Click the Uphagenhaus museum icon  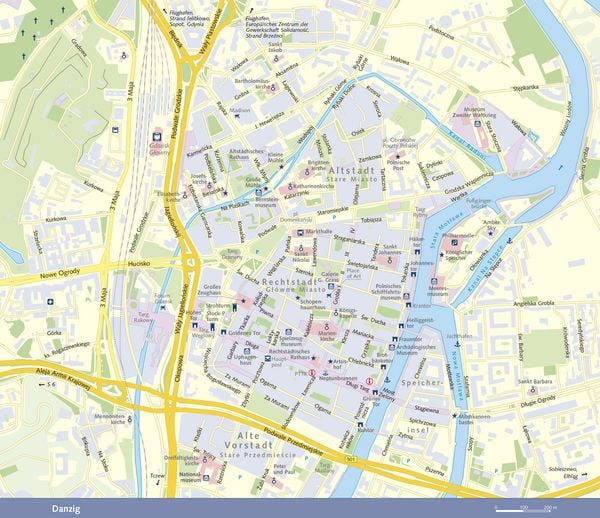pos(247,351)
